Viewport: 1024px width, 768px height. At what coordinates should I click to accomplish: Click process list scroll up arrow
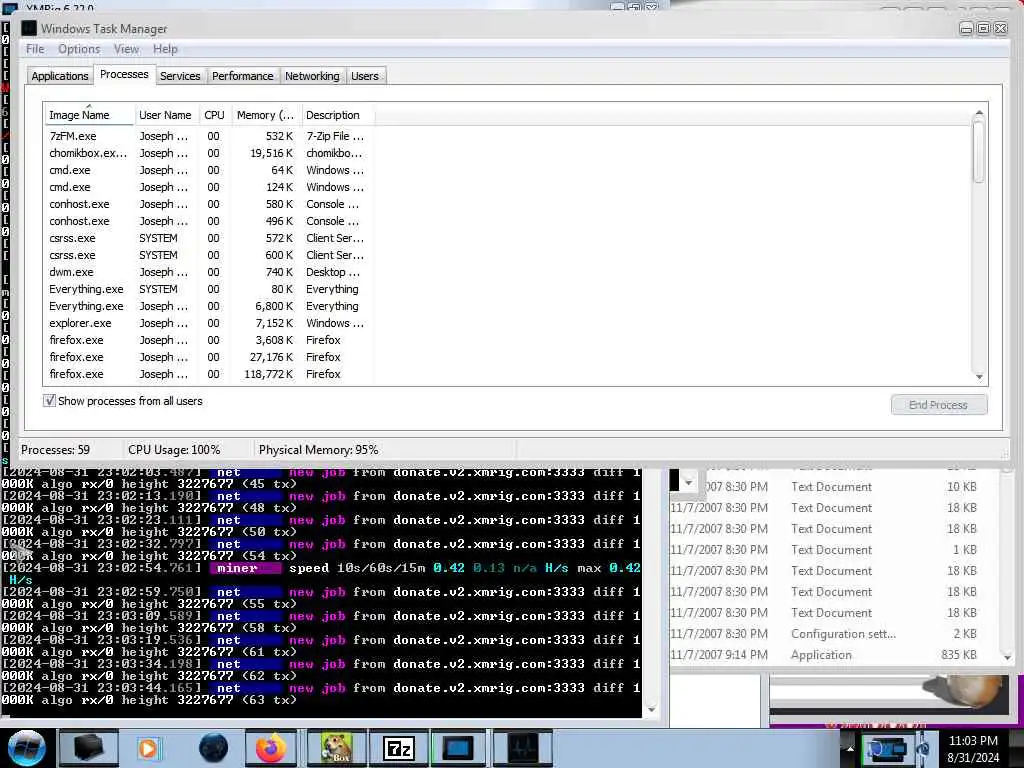[x=978, y=113]
